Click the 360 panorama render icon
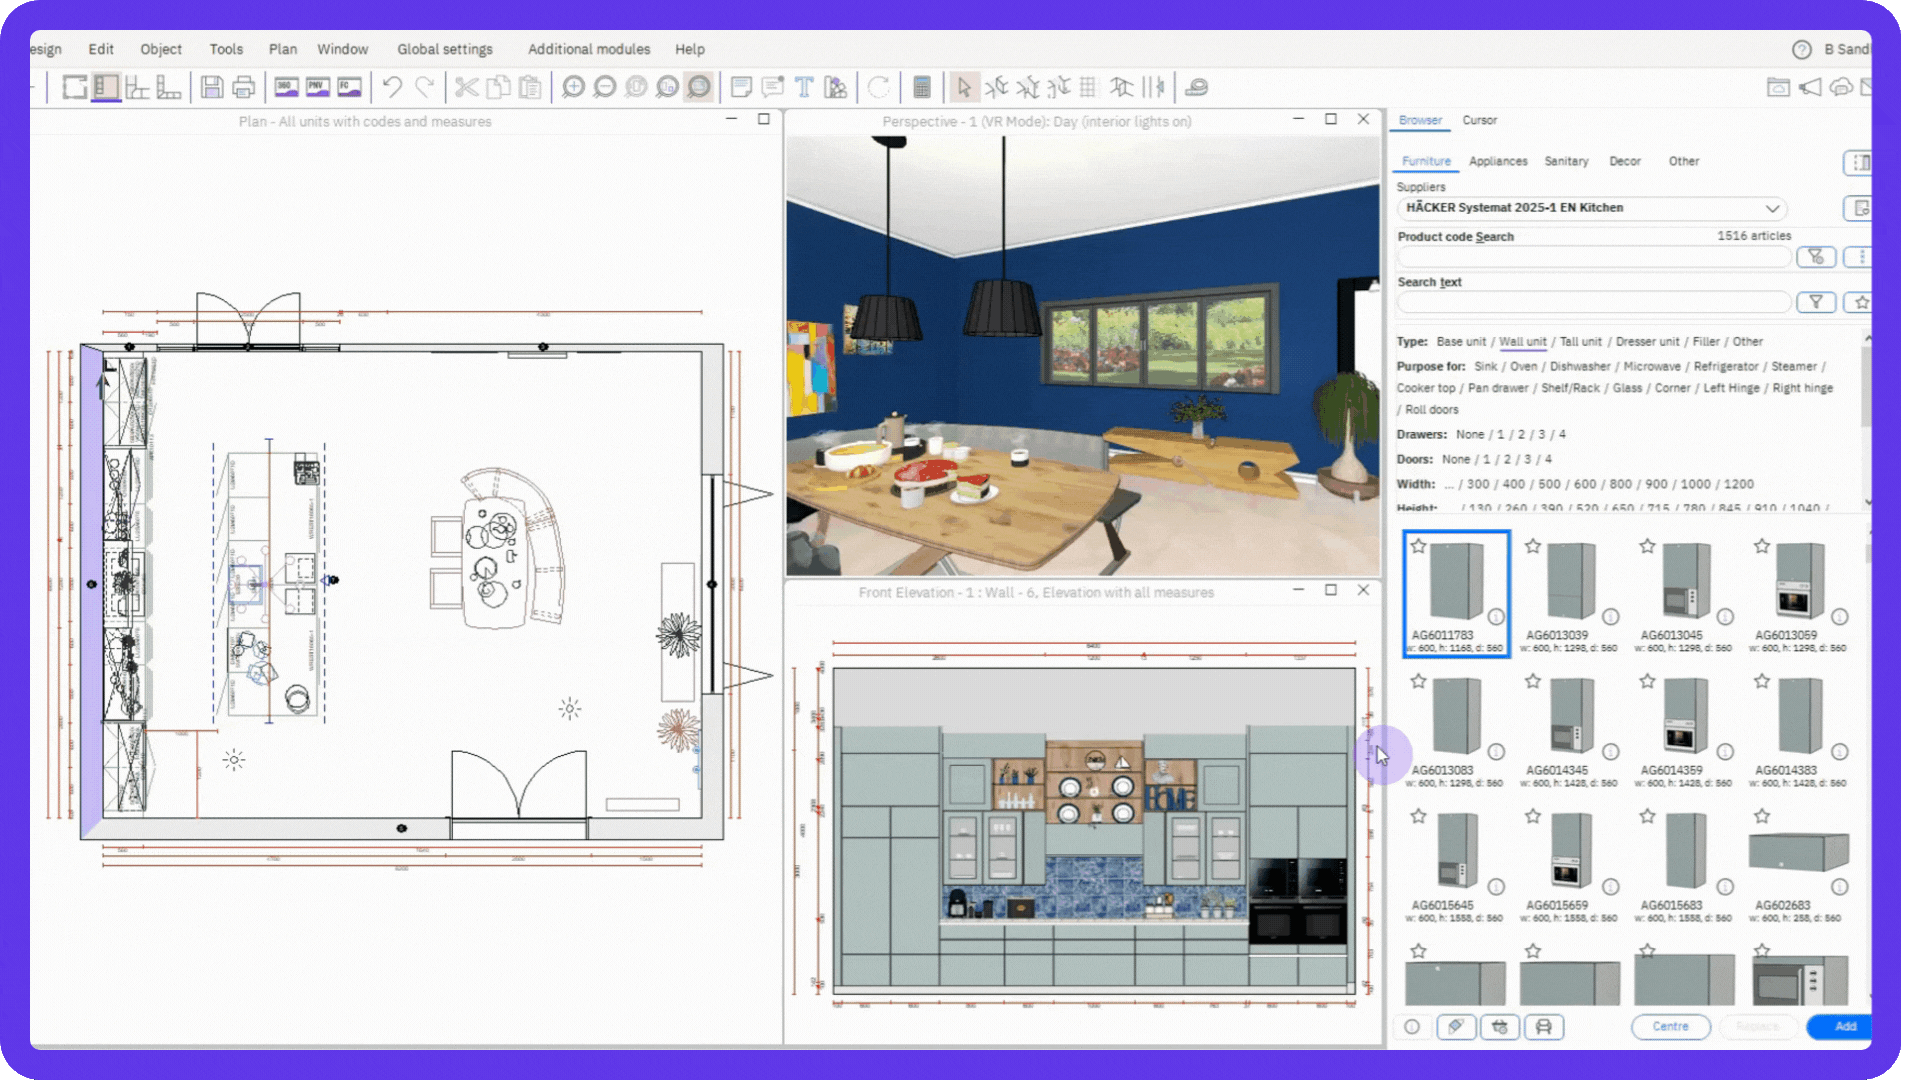The height and width of the screenshot is (1080, 1920). point(286,88)
